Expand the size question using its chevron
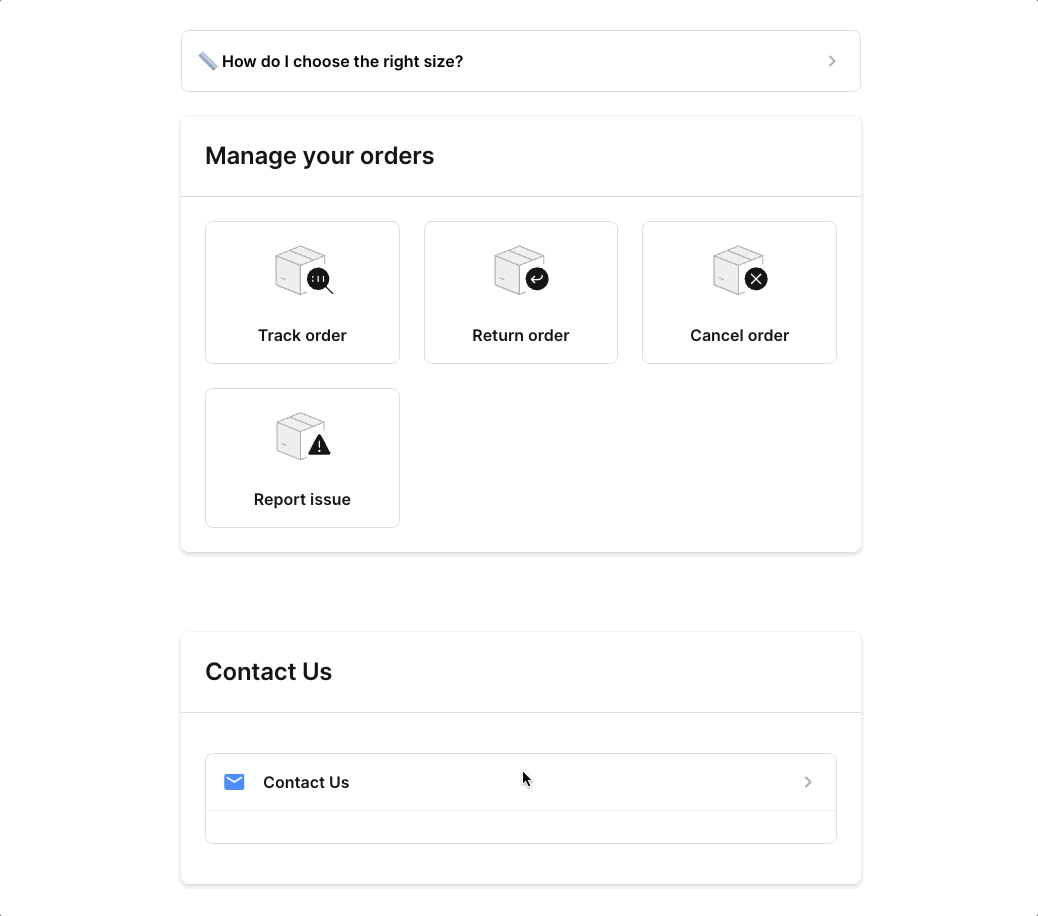 [x=832, y=61]
